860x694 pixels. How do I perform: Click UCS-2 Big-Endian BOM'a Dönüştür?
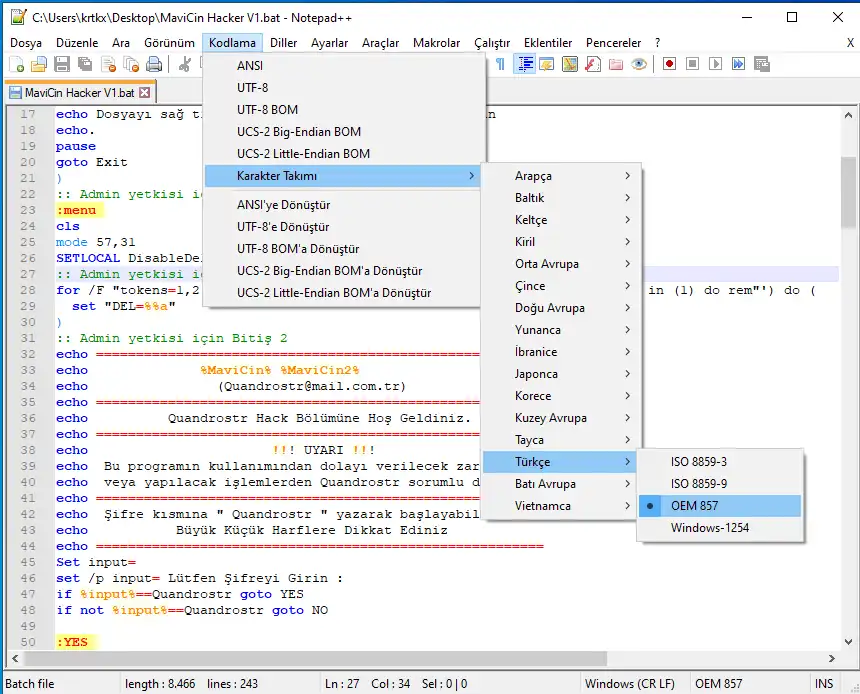pyautogui.click(x=343, y=271)
